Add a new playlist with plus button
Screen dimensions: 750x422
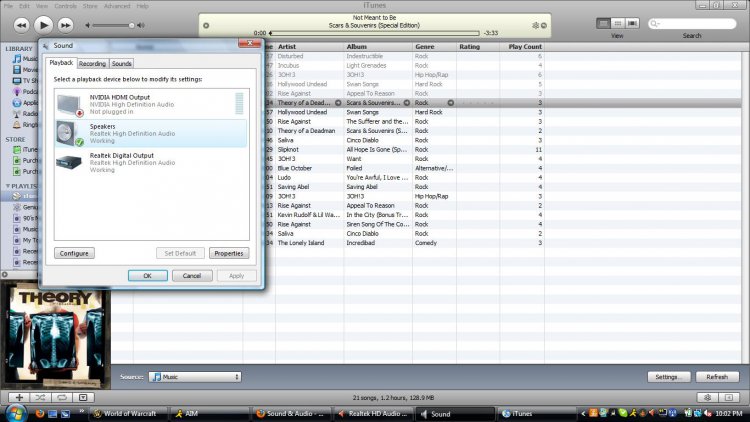click(19, 397)
